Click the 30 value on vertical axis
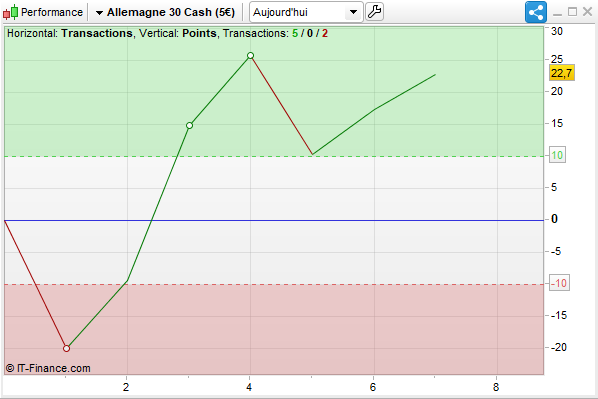Image resolution: width=598 pixels, height=399 pixels. tap(557, 31)
